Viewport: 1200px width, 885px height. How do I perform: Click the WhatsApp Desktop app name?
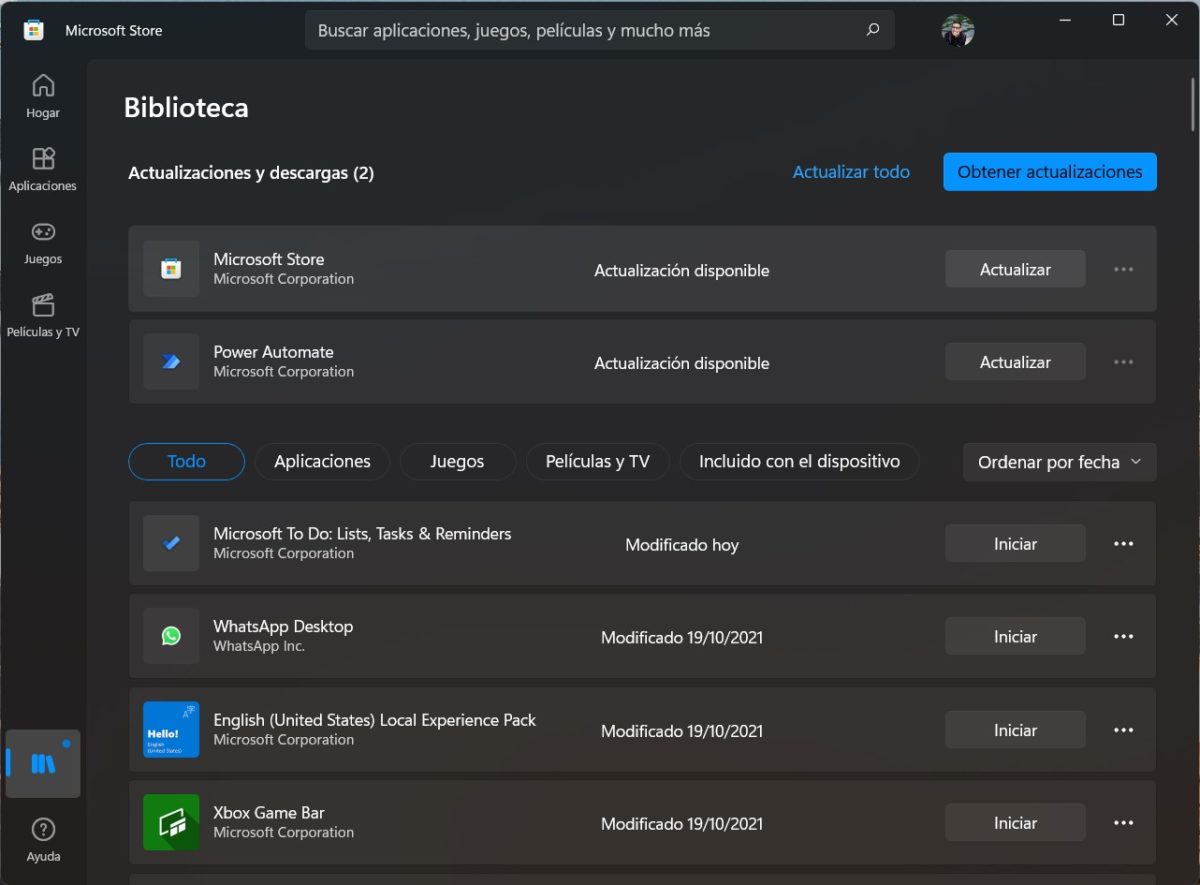coord(283,626)
